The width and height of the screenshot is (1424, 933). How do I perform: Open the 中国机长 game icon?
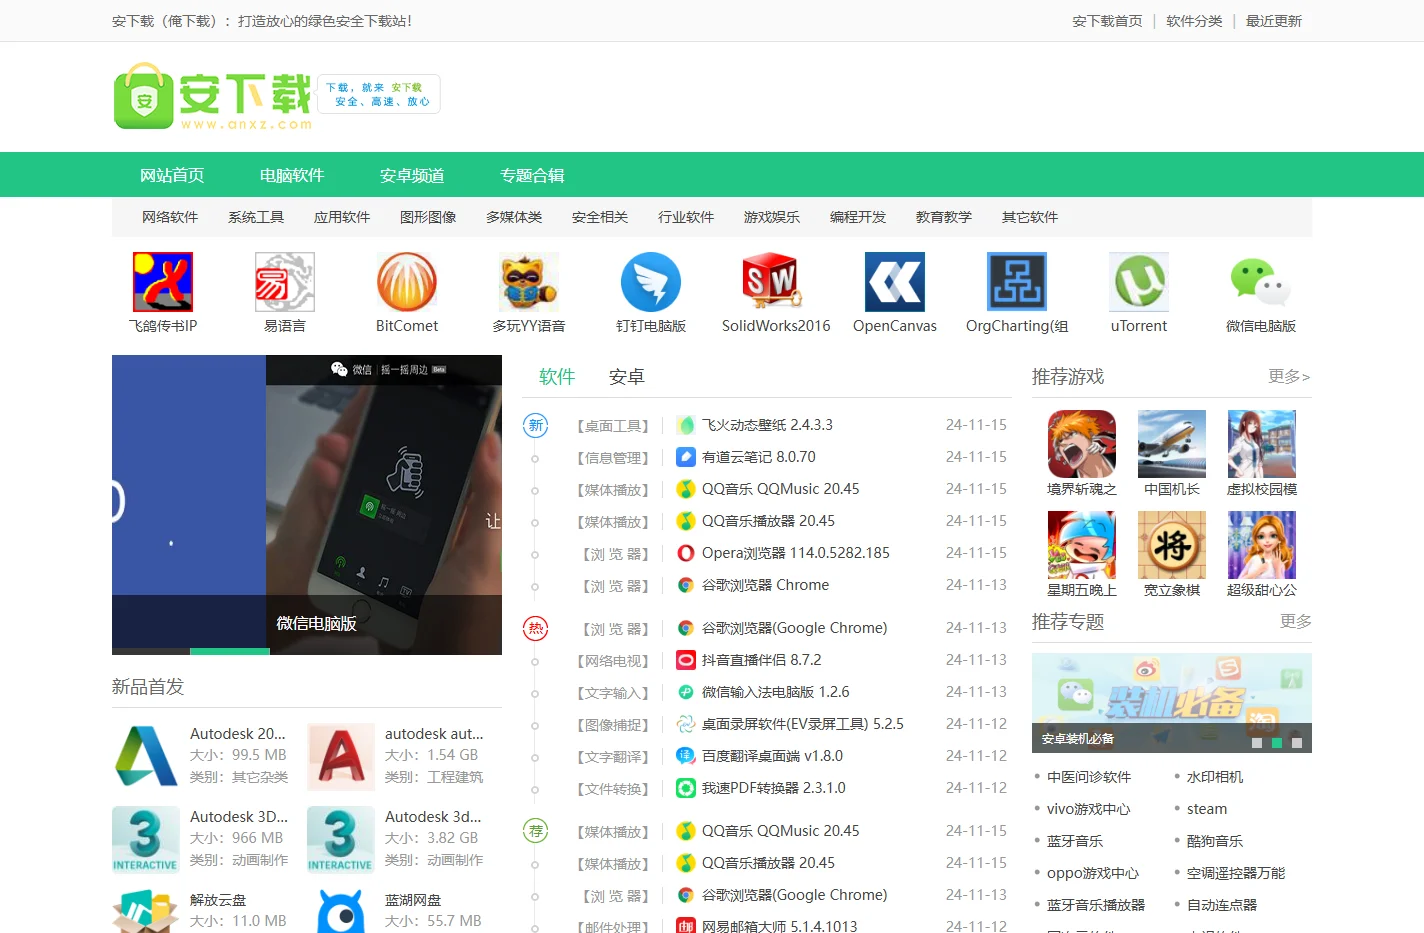click(1172, 444)
